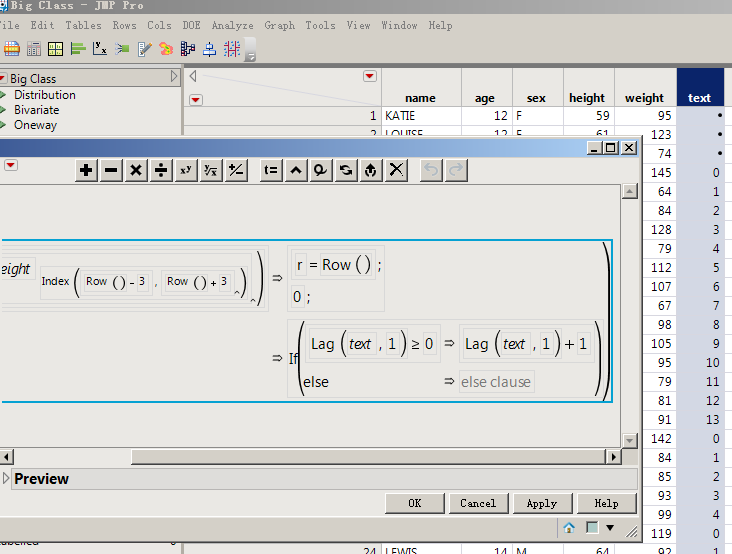Click the Apply button
Viewport: 732px width, 554px height.
tap(541, 503)
